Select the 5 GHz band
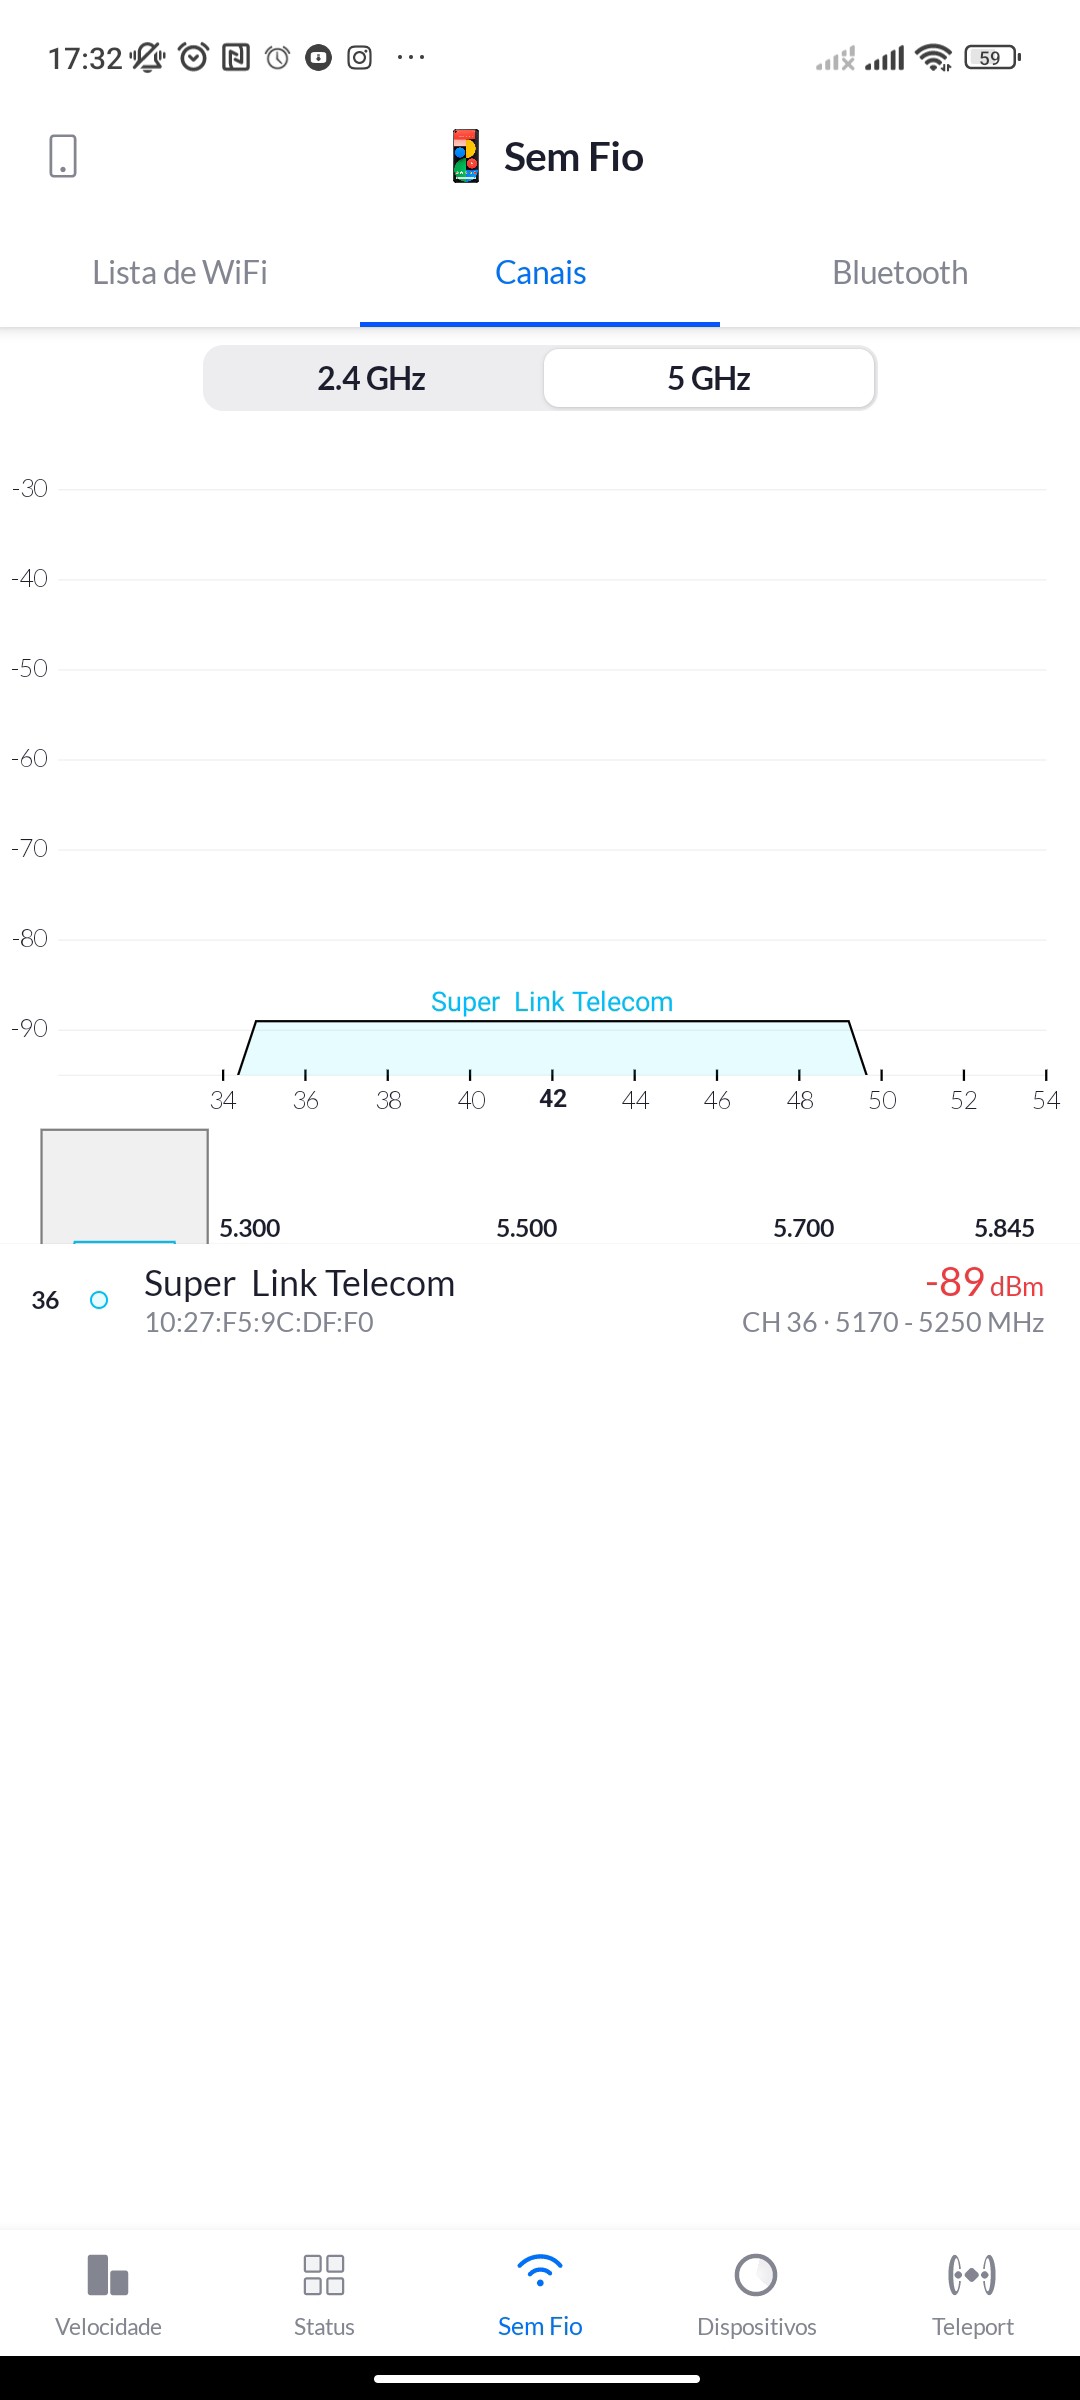Viewport: 1080px width, 2400px height. point(709,378)
